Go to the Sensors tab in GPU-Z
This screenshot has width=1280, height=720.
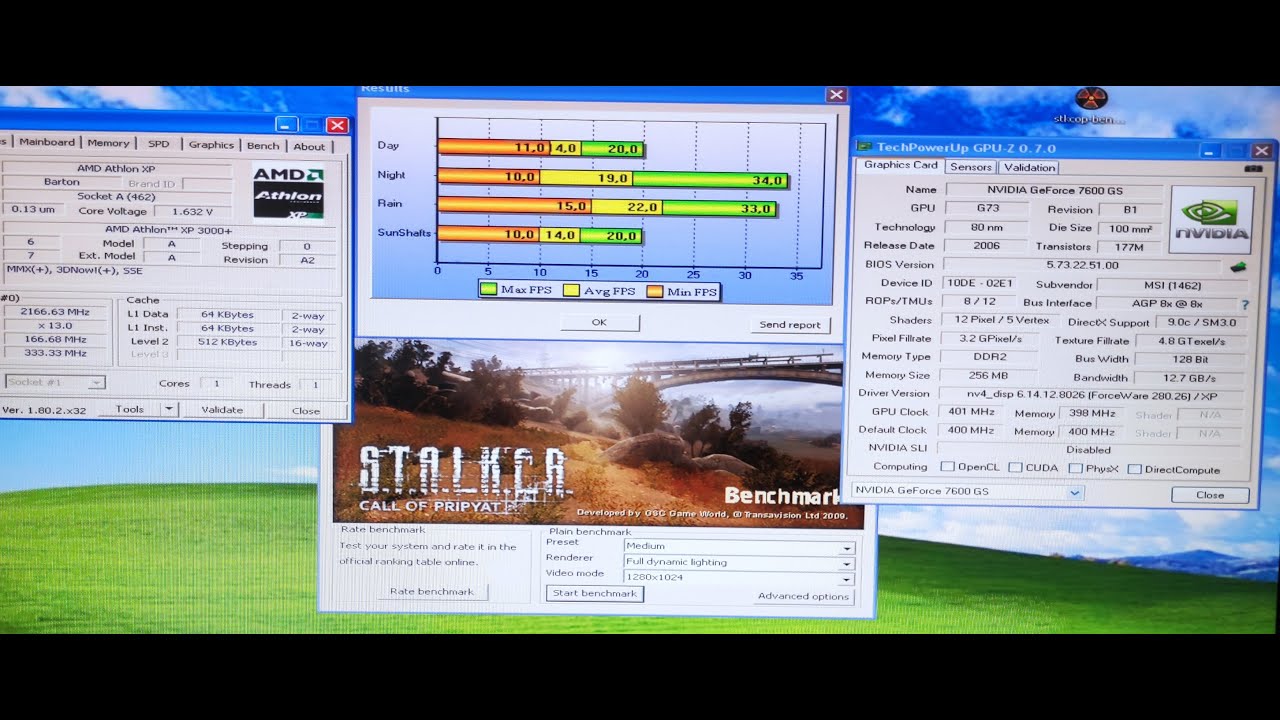coord(970,167)
